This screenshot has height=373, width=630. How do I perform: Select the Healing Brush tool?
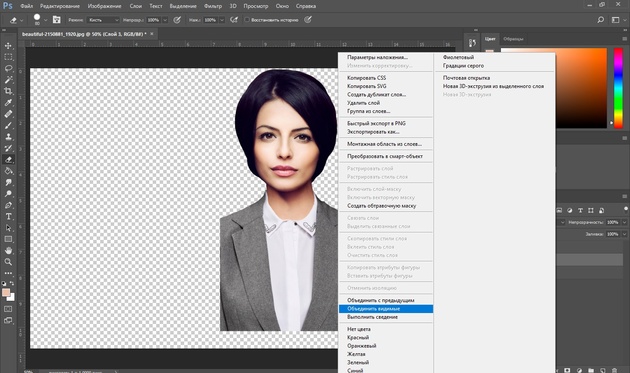8,114
